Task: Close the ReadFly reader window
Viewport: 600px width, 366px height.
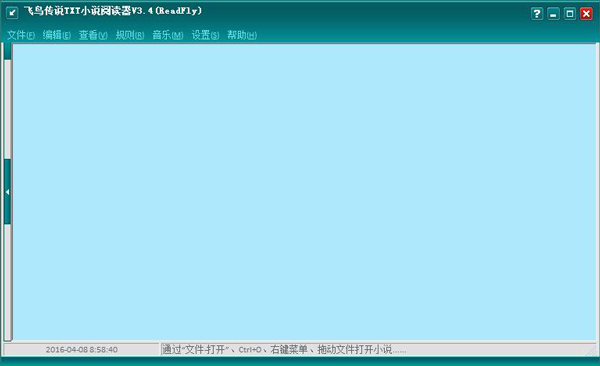Action: click(x=586, y=14)
